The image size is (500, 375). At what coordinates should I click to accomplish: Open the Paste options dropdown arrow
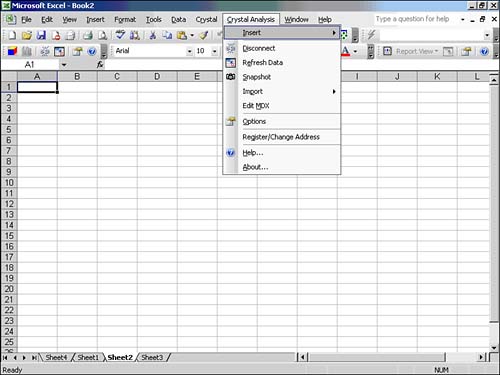192,35
